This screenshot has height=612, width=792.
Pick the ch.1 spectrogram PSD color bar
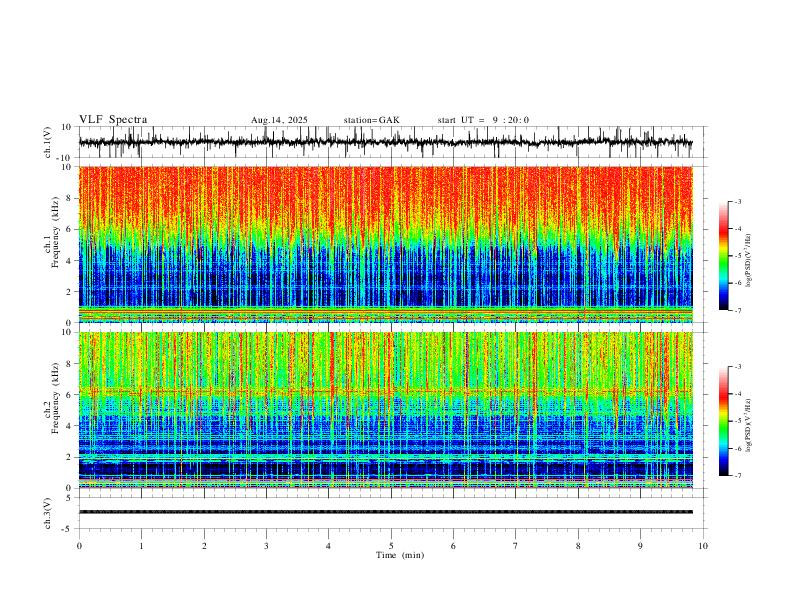pos(724,256)
